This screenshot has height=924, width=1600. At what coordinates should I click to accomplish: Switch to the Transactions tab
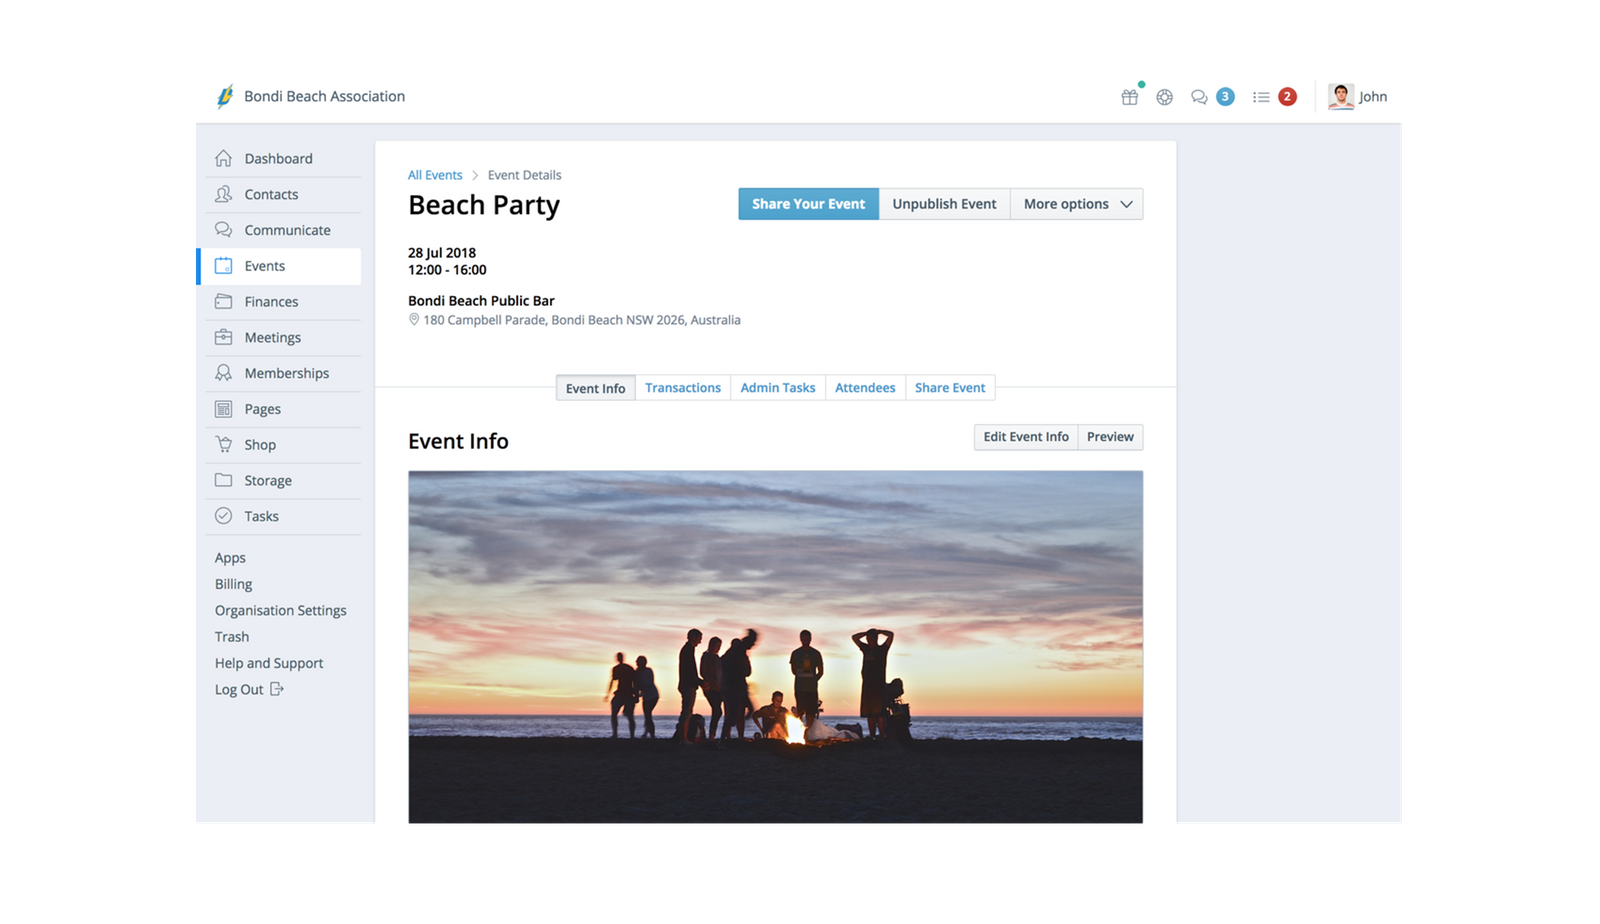[683, 387]
